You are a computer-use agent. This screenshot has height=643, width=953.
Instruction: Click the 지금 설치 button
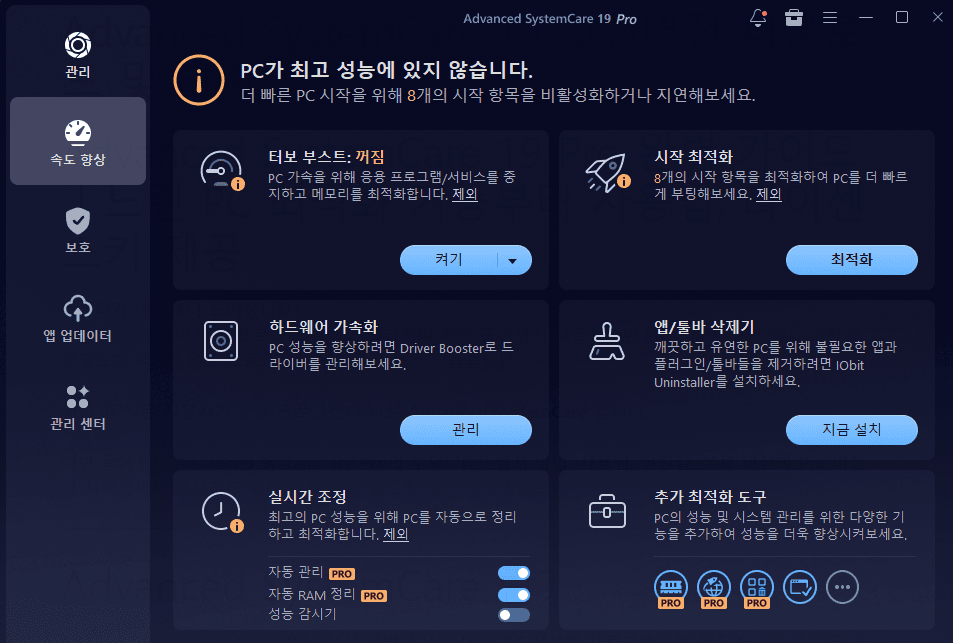click(x=852, y=430)
